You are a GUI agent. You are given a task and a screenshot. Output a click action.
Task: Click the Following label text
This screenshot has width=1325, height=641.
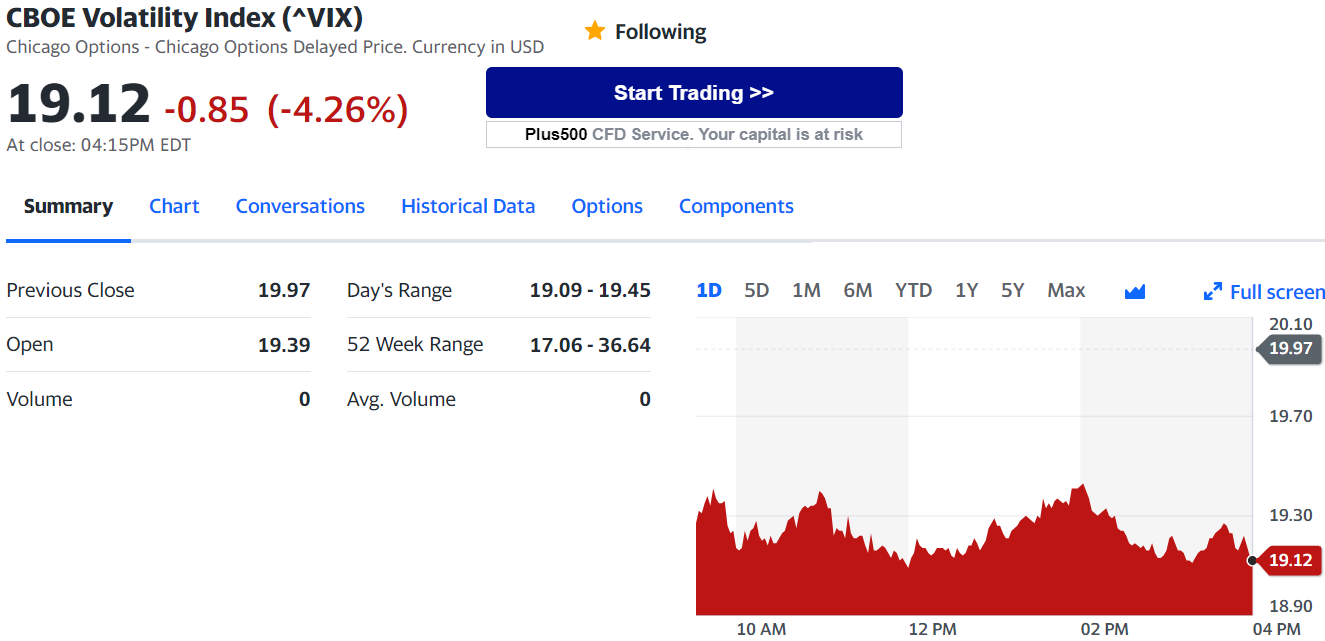click(x=660, y=32)
